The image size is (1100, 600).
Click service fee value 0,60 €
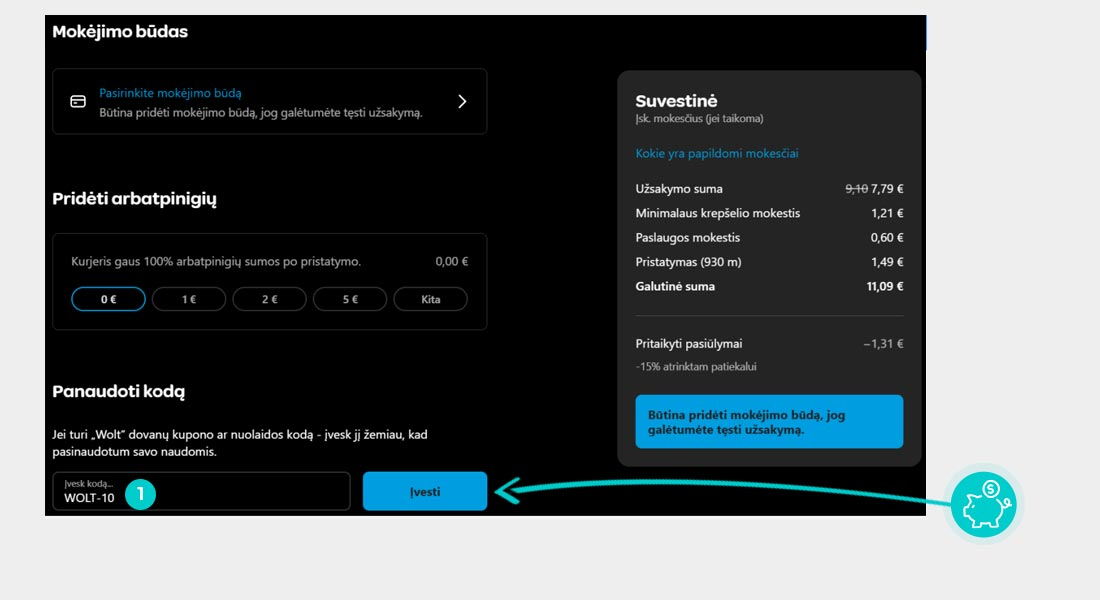(x=887, y=237)
